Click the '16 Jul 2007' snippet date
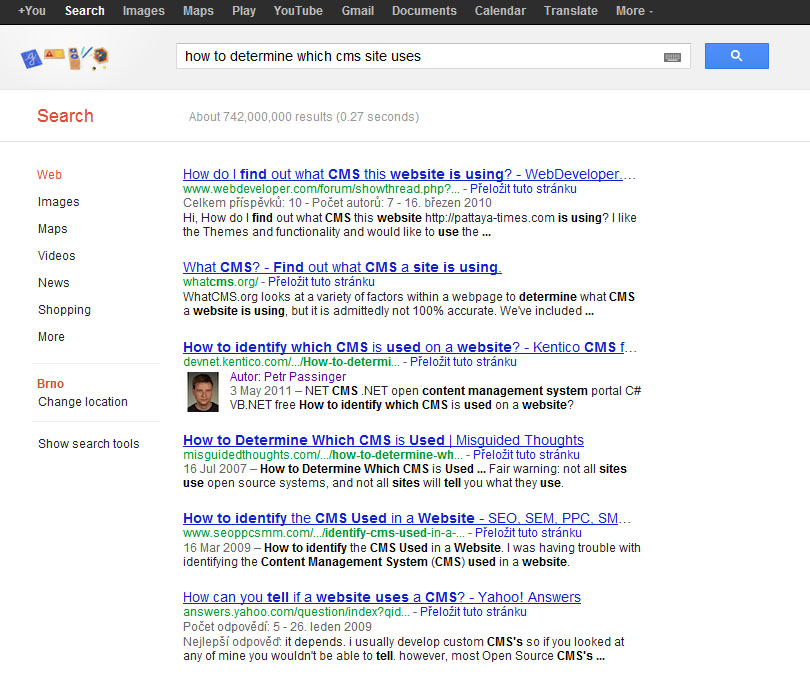Screen dimensions: 810x676 [x=215, y=469]
